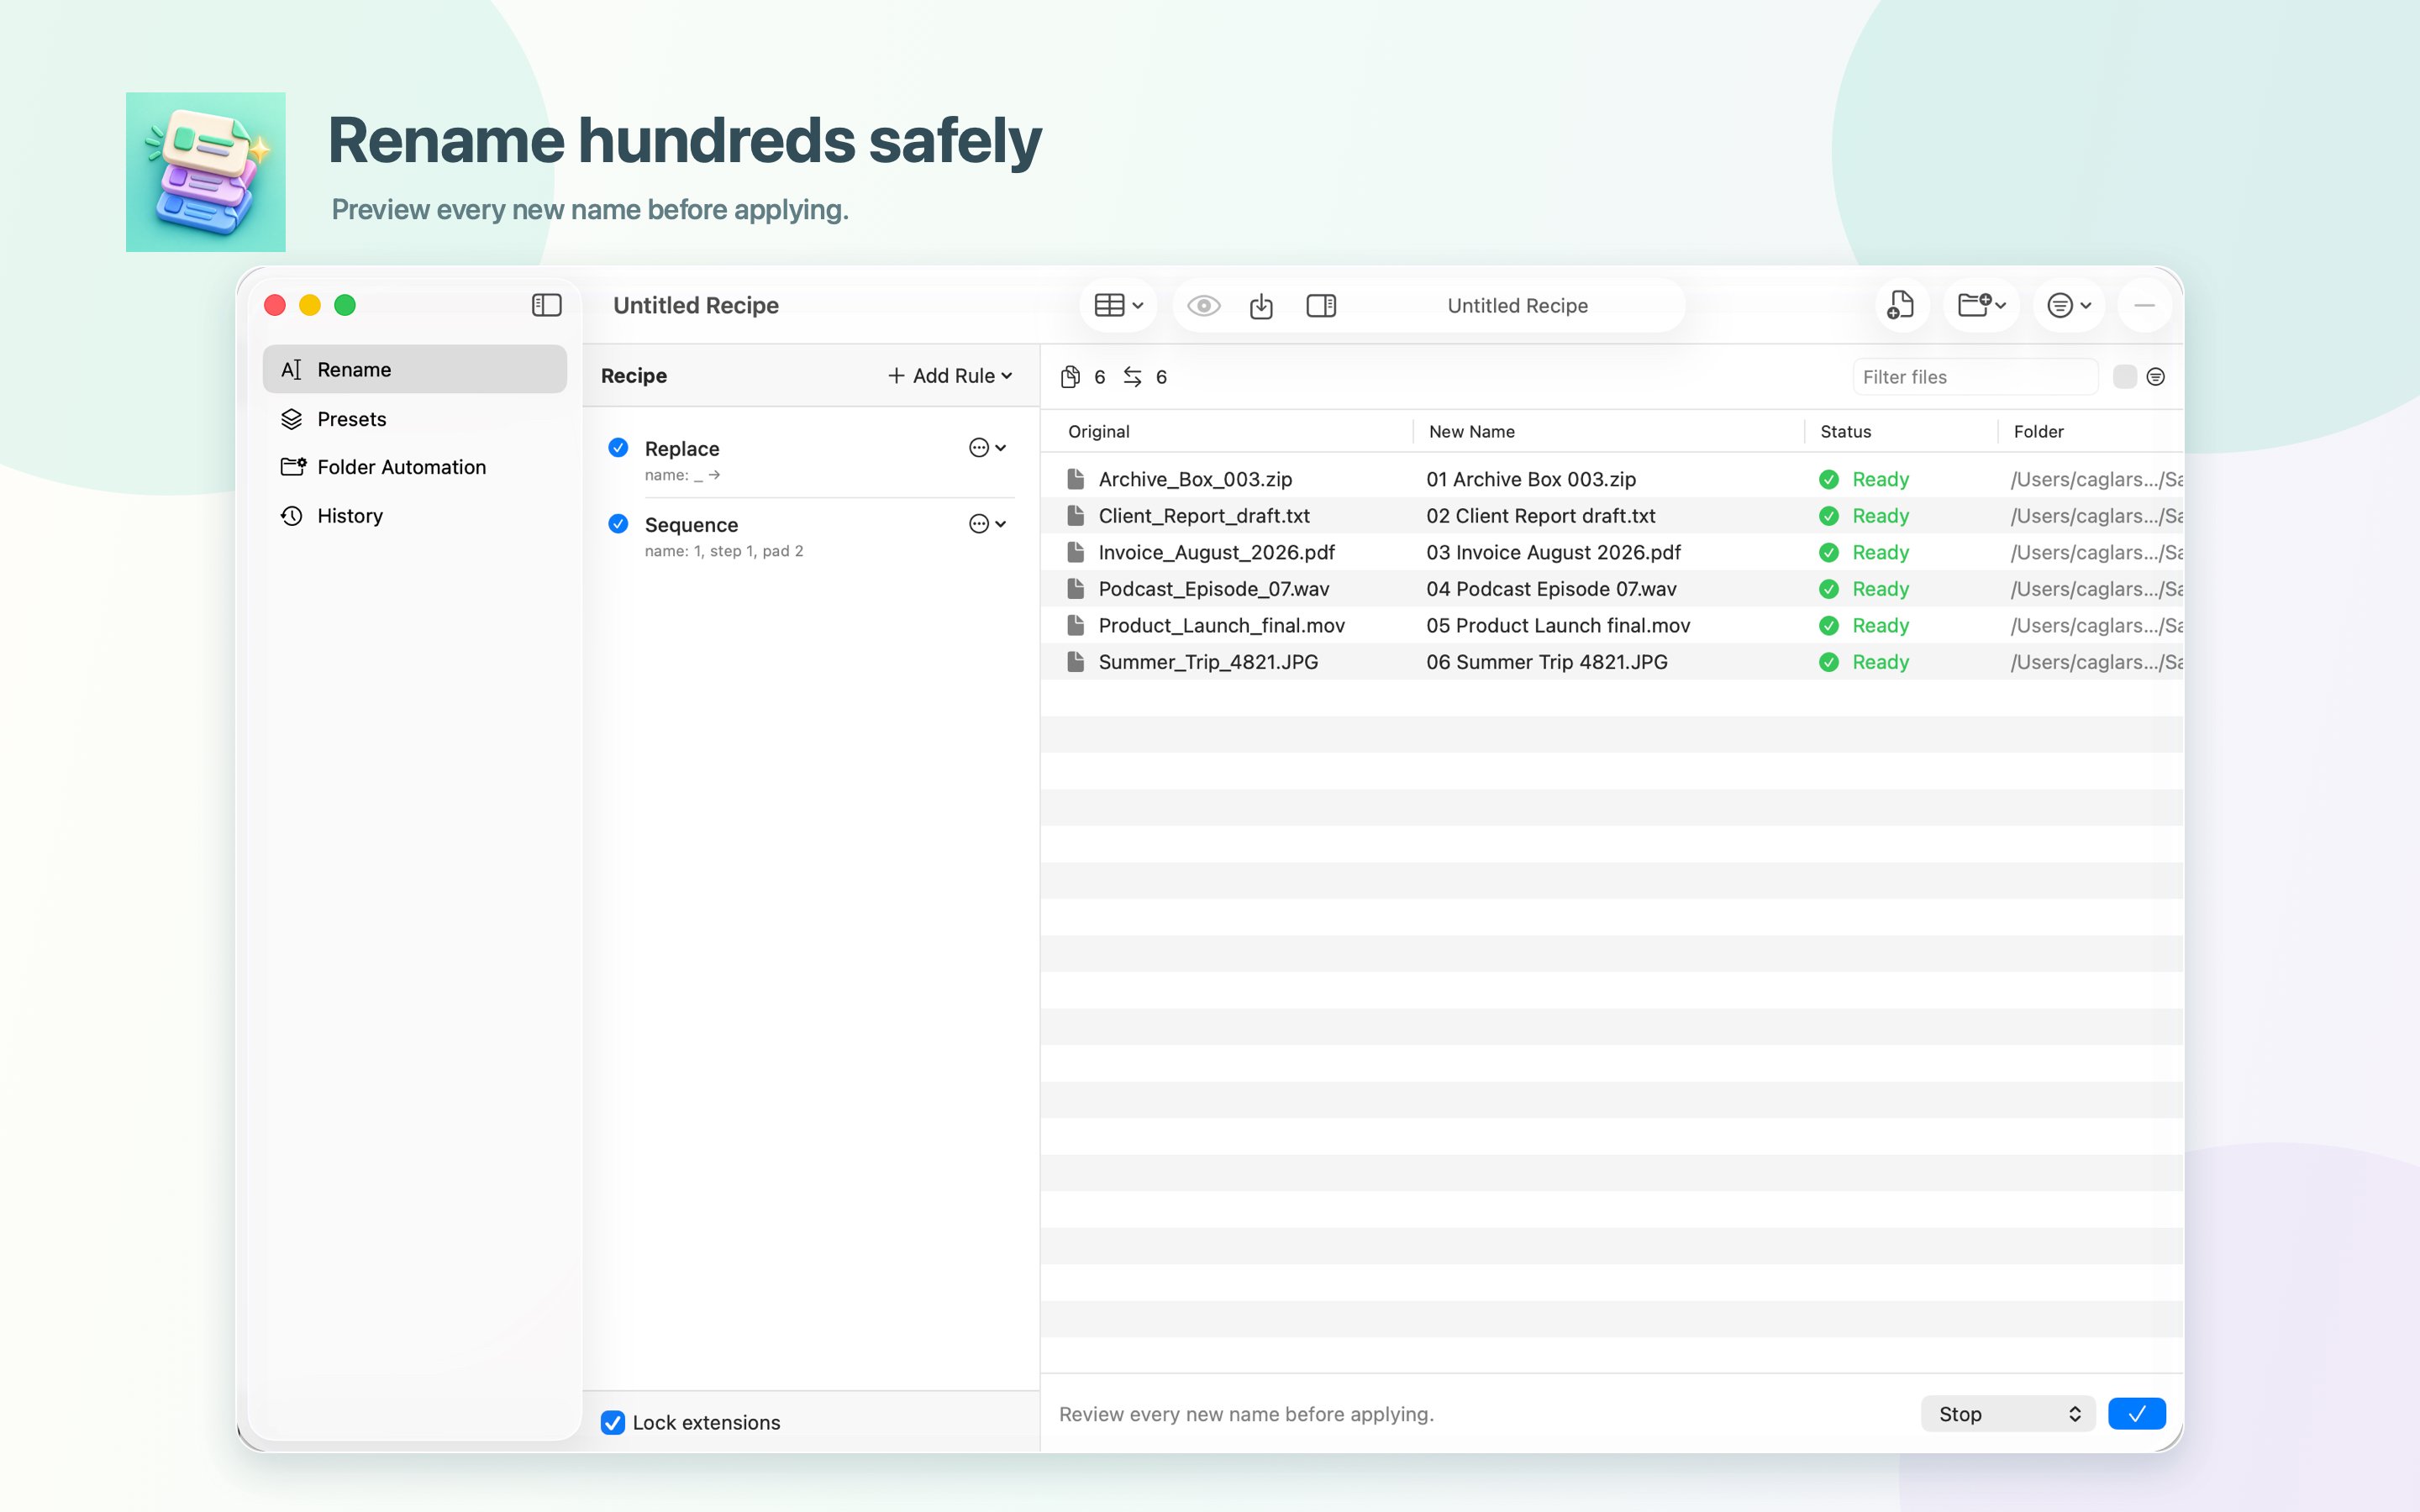The height and width of the screenshot is (1512, 2420).
Task: Click the filter options lines-in-circle icon
Action: click(x=2156, y=377)
